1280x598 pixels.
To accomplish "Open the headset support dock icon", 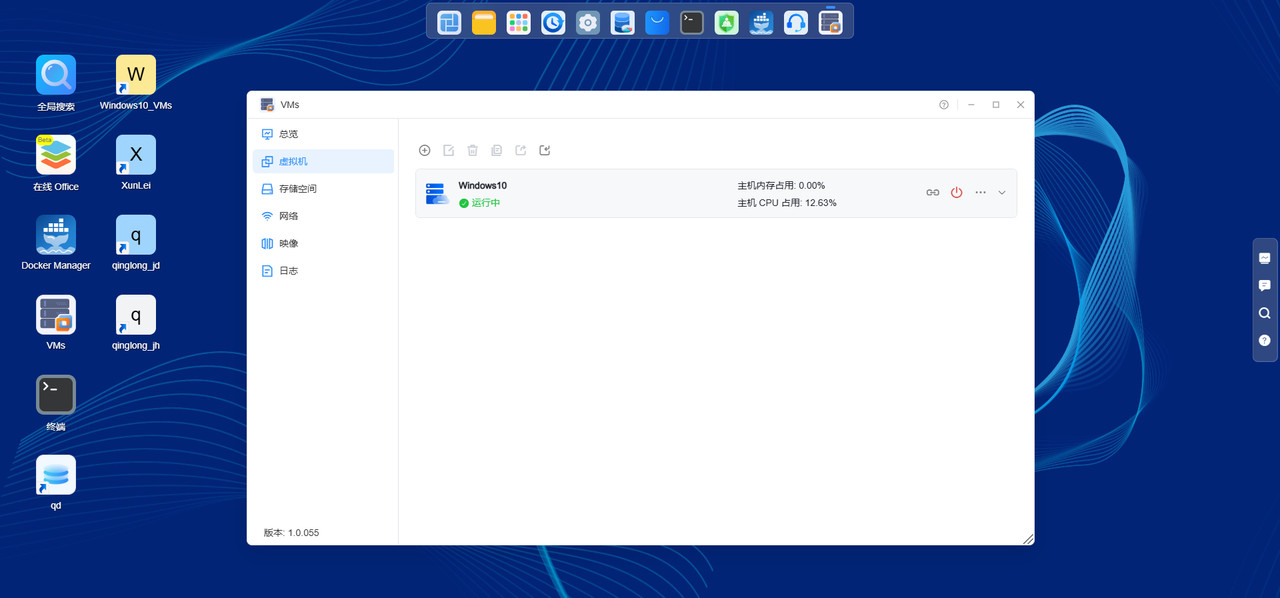I will [796, 22].
